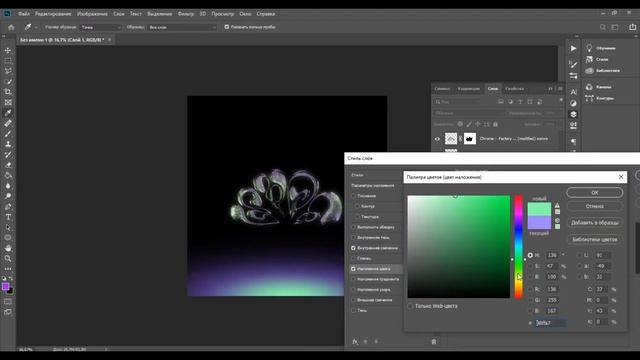The height and width of the screenshot is (360, 640).
Task: Enable the Only Web colors checkbox
Action: (410, 306)
